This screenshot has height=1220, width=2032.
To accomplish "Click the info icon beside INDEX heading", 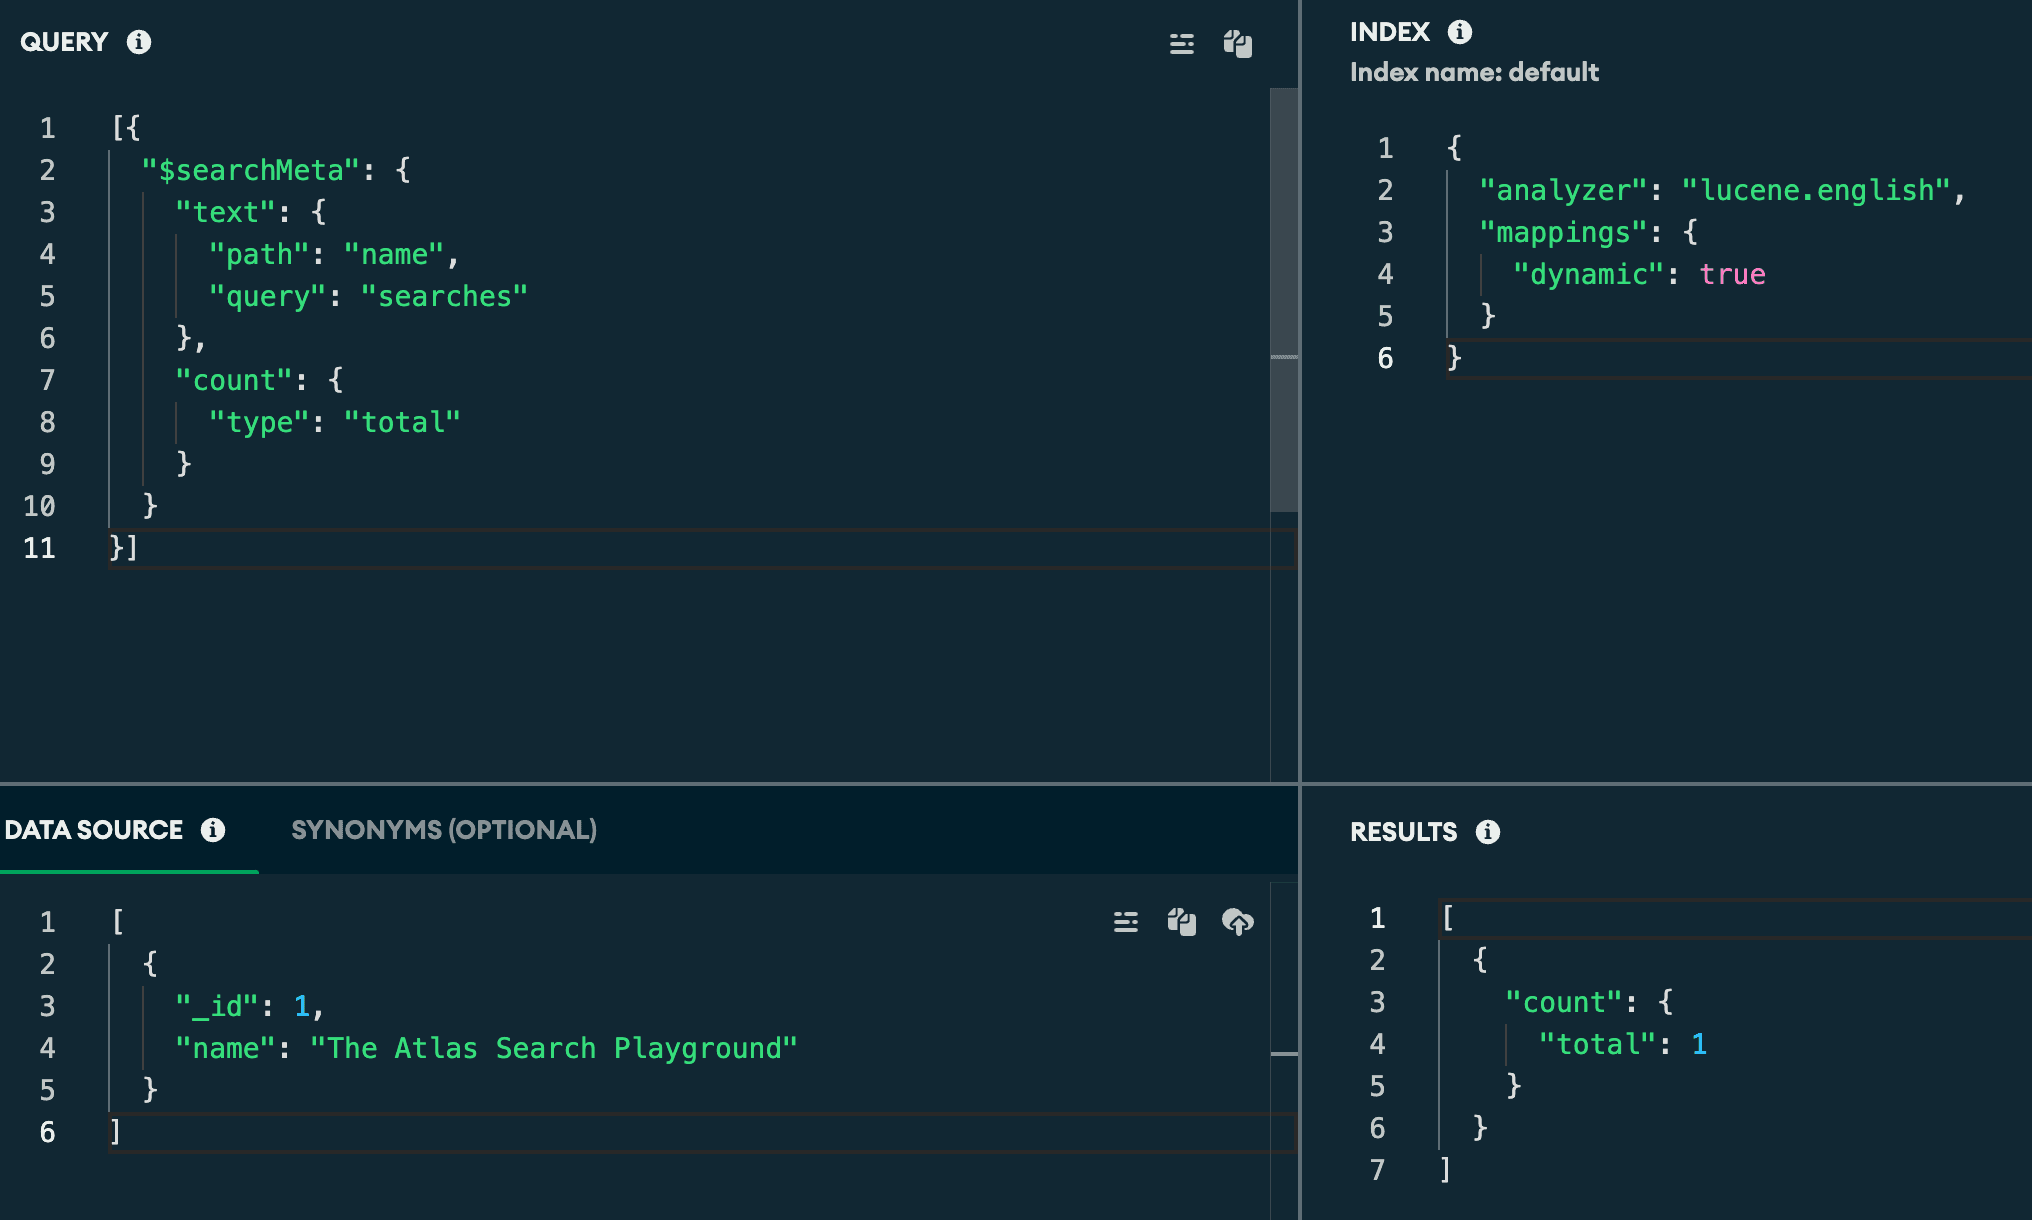I will tap(1460, 32).
